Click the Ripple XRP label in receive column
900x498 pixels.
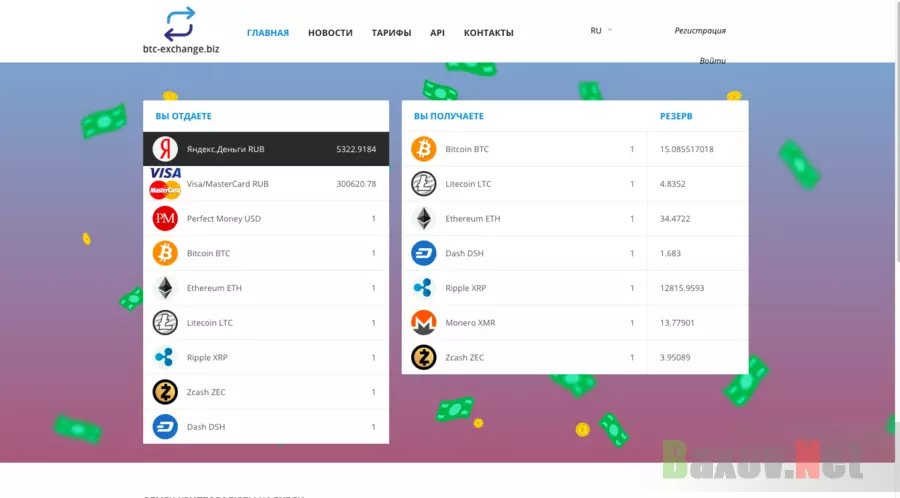465,288
